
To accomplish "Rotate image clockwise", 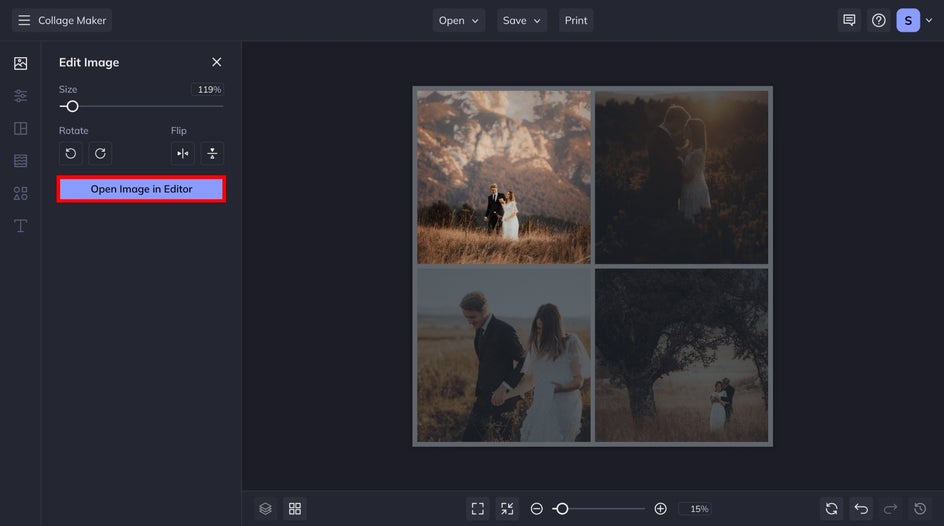I will click(99, 153).
